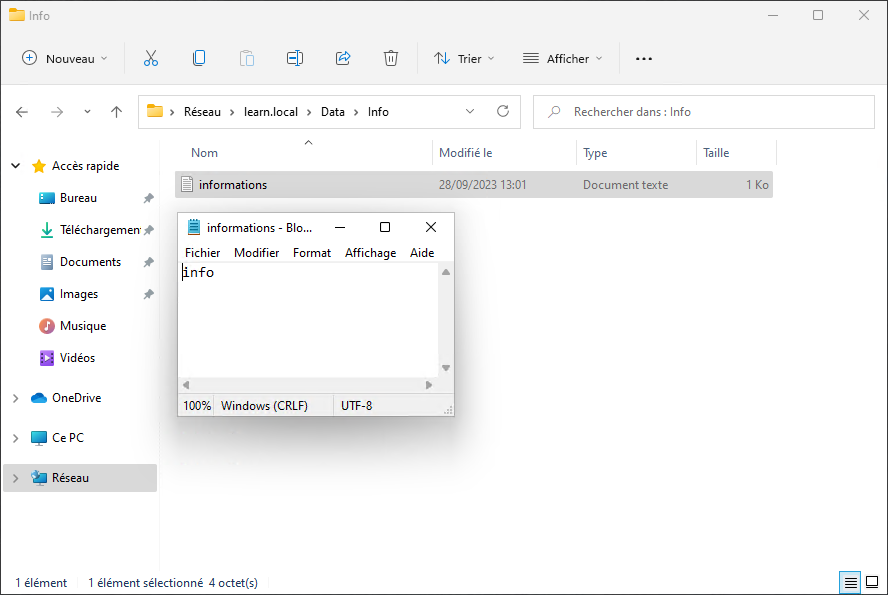Click the Info folder icon in title bar
Viewport: 888px width, 595px height.
coord(17,15)
